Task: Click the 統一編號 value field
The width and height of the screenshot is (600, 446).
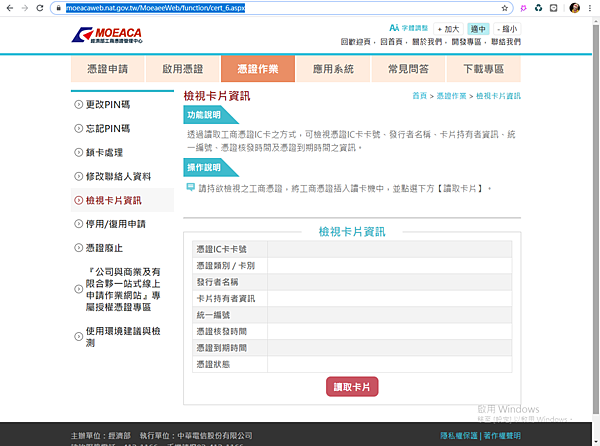Action: (x=390, y=315)
